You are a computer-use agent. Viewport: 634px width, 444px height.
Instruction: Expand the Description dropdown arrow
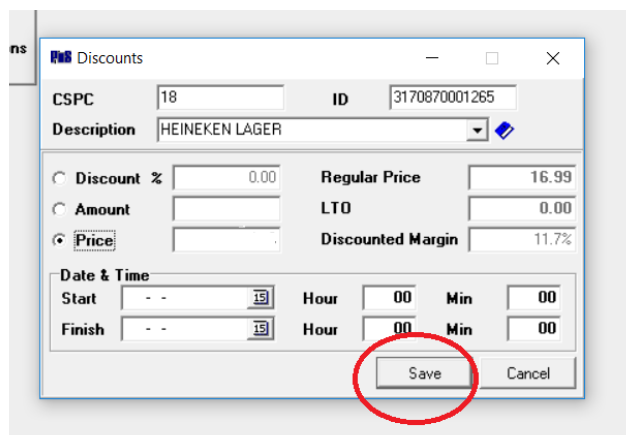tap(478, 130)
